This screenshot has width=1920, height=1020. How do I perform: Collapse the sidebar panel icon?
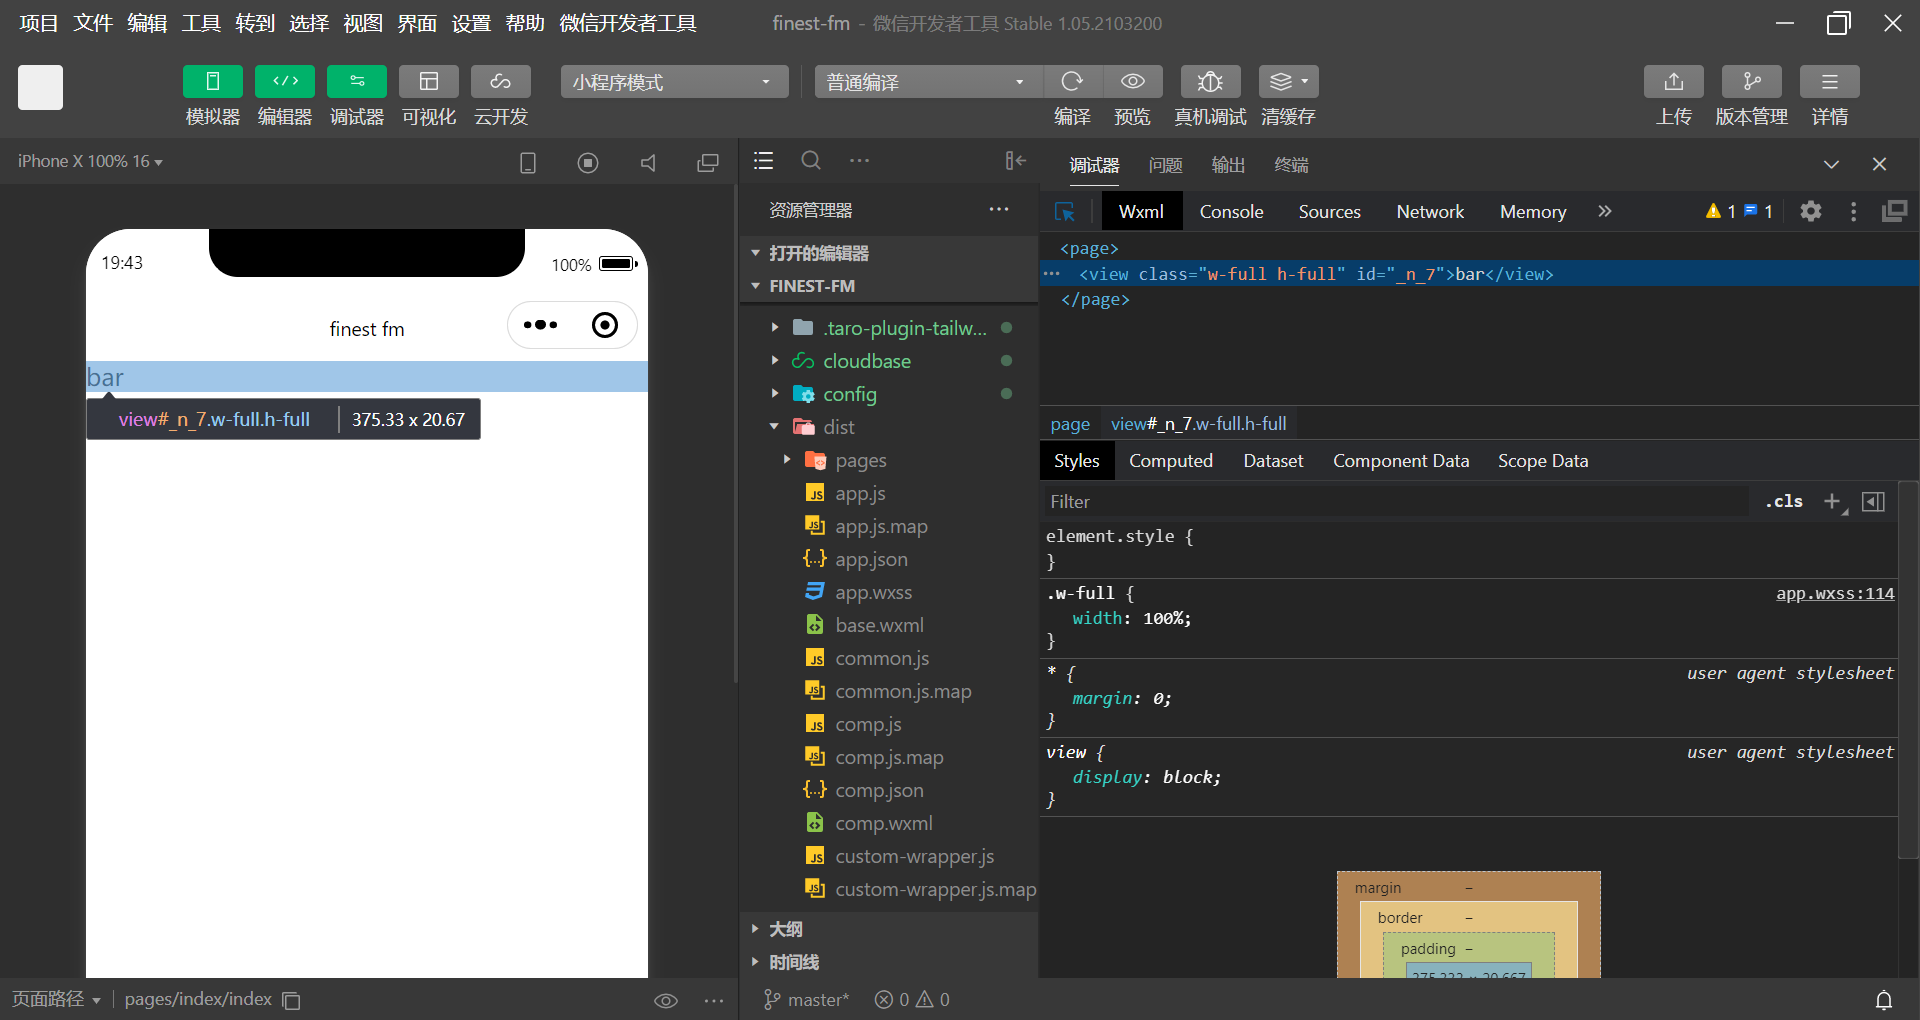pyautogui.click(x=1015, y=161)
